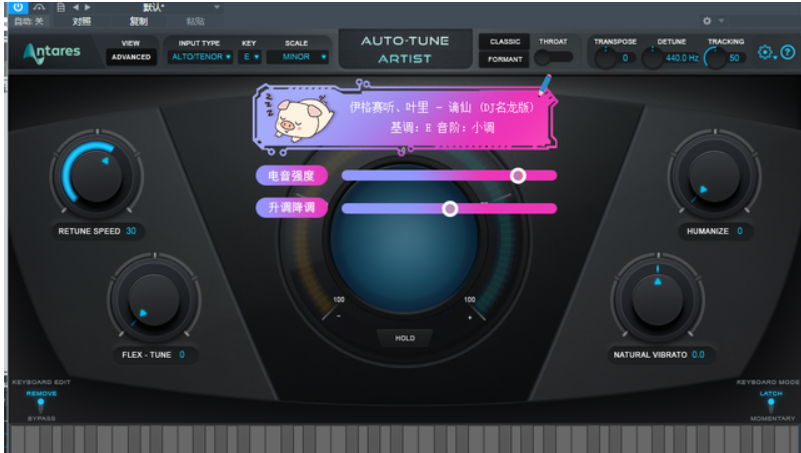Viewport: 801px width, 453px height.
Task: Go to the next preset arrow
Action: tap(87, 7)
